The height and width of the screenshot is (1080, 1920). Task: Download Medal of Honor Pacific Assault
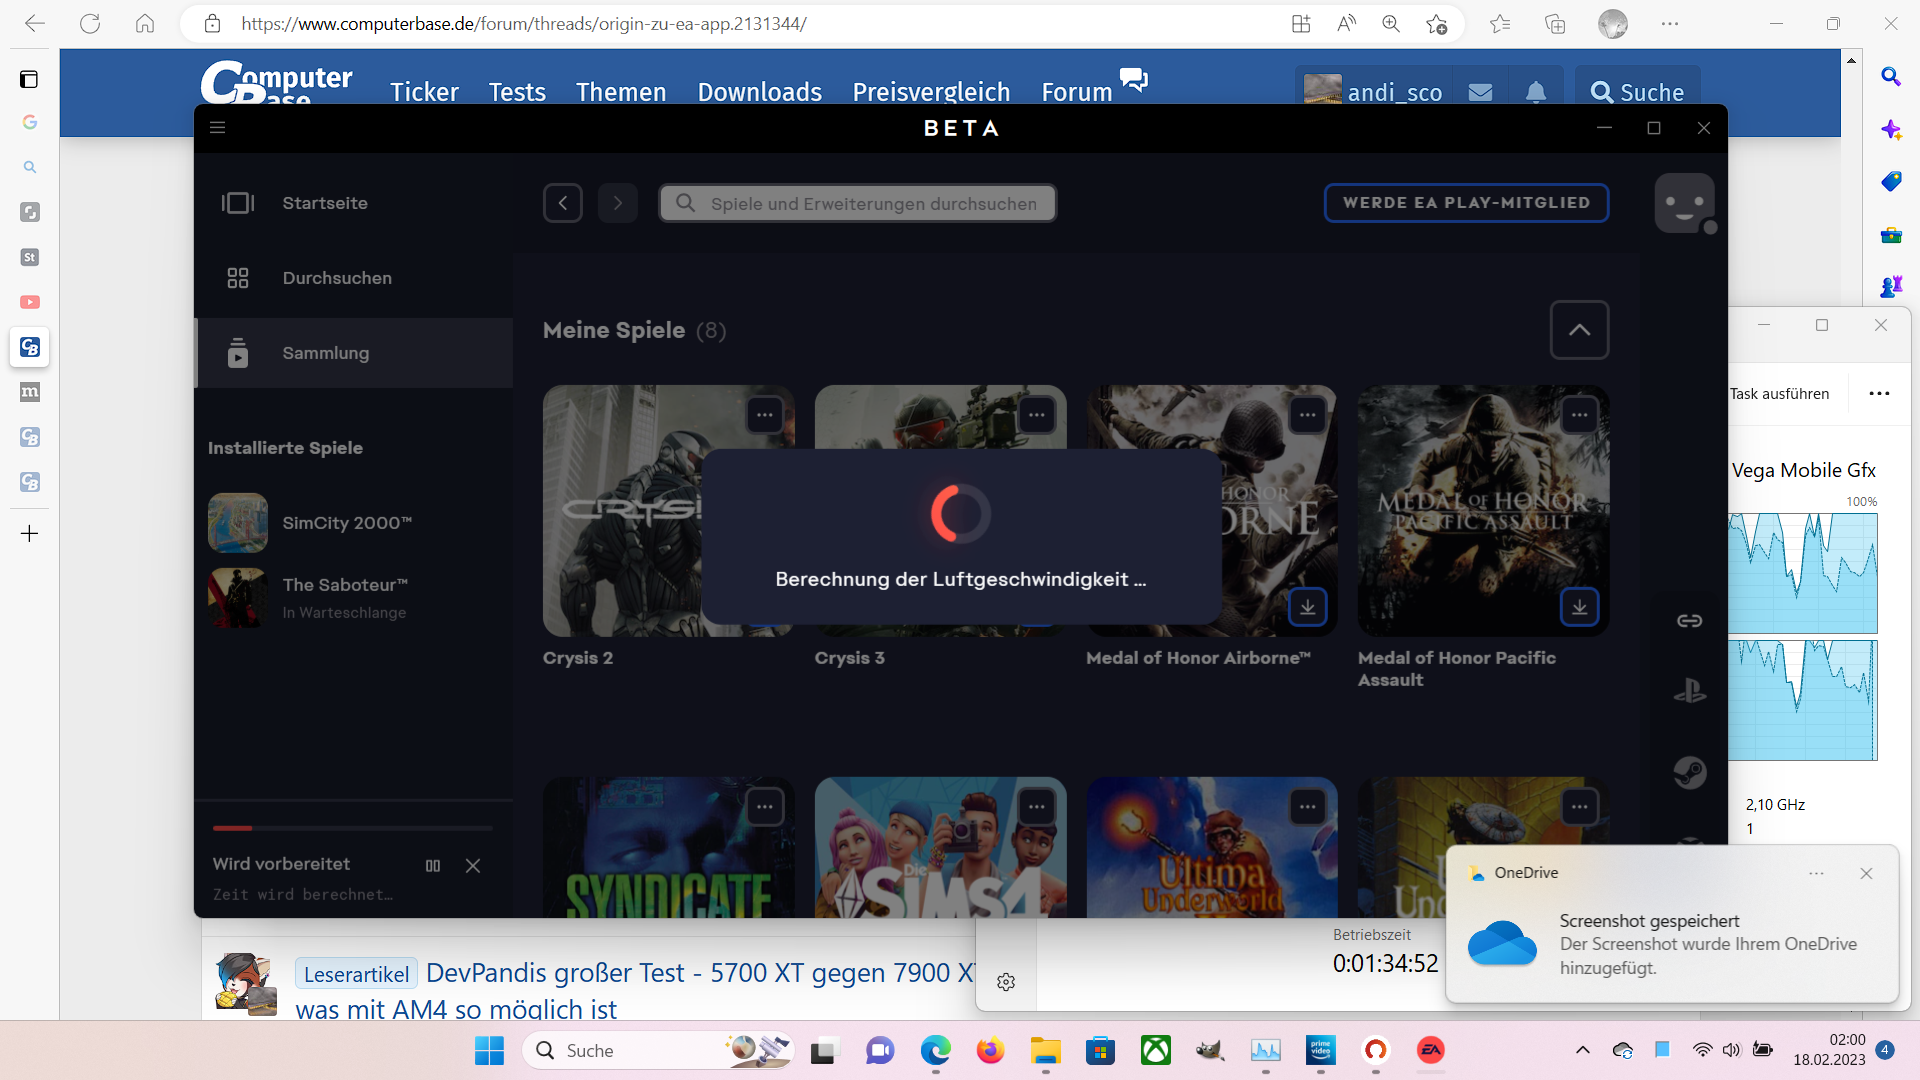coord(1579,607)
